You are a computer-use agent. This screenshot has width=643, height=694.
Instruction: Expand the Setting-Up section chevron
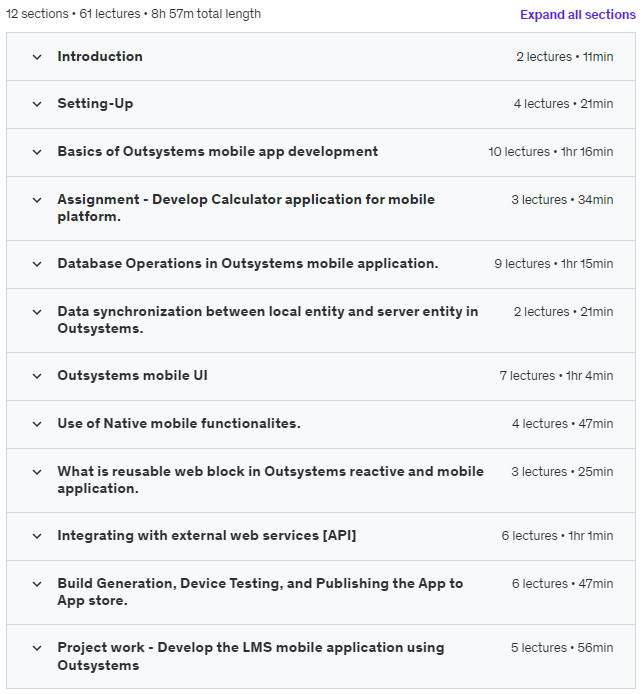(x=37, y=104)
